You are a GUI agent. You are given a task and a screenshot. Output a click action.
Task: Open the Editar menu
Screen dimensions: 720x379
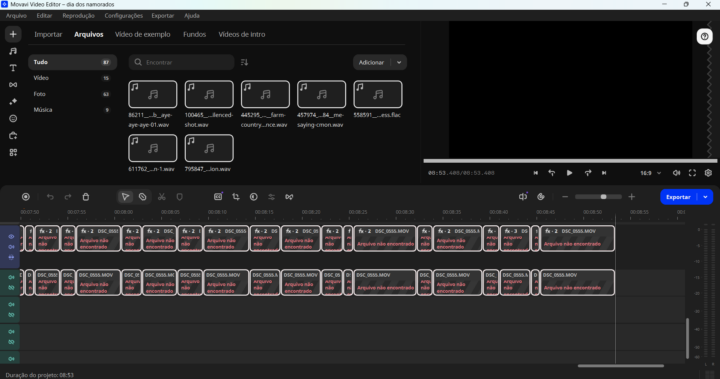44,16
